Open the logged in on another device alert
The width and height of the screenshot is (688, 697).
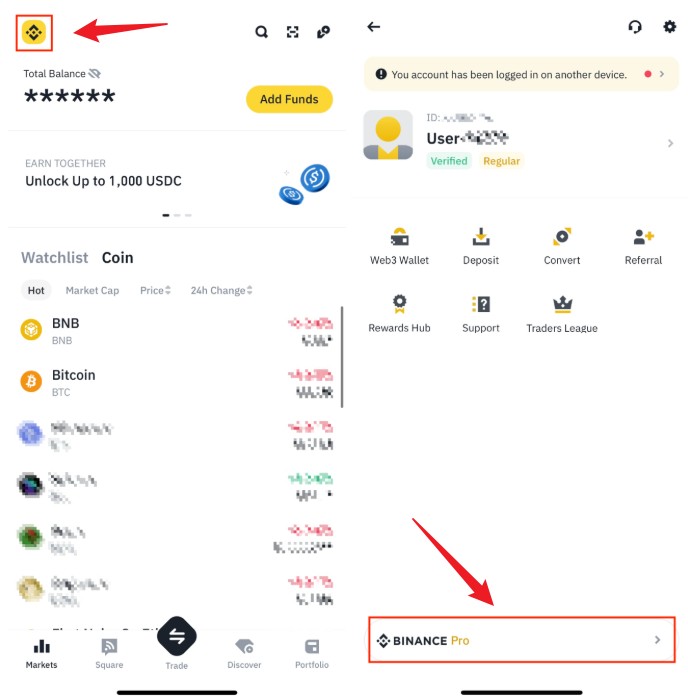point(521,74)
